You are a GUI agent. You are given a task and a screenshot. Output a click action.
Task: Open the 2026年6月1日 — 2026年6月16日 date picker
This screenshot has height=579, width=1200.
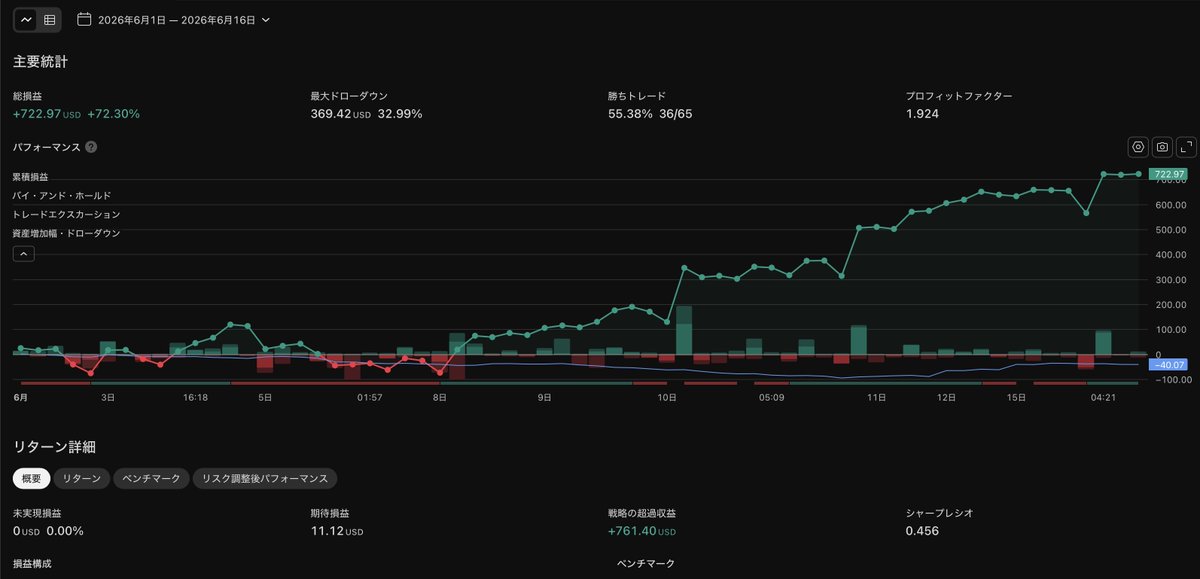173,19
